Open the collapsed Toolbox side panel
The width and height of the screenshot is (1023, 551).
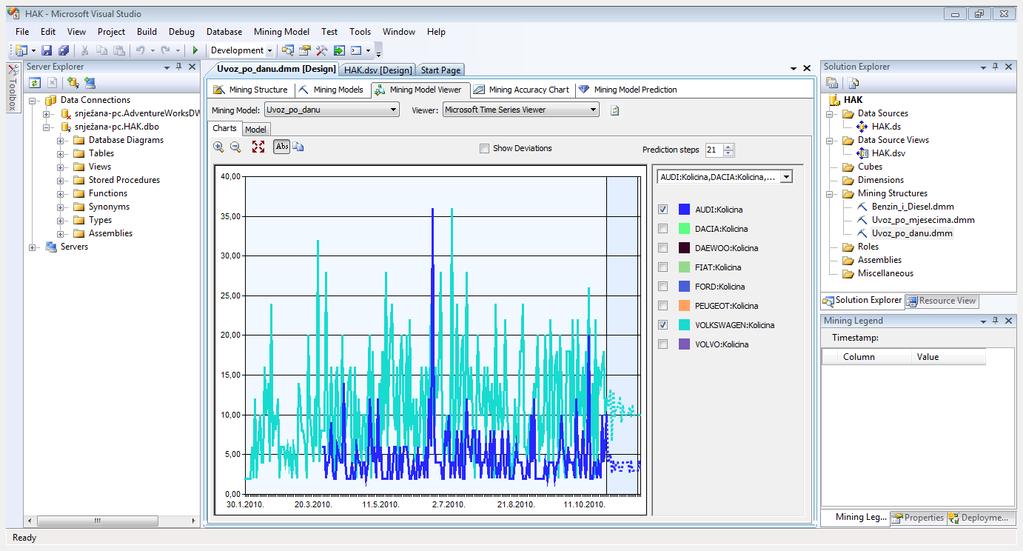tap(12, 88)
